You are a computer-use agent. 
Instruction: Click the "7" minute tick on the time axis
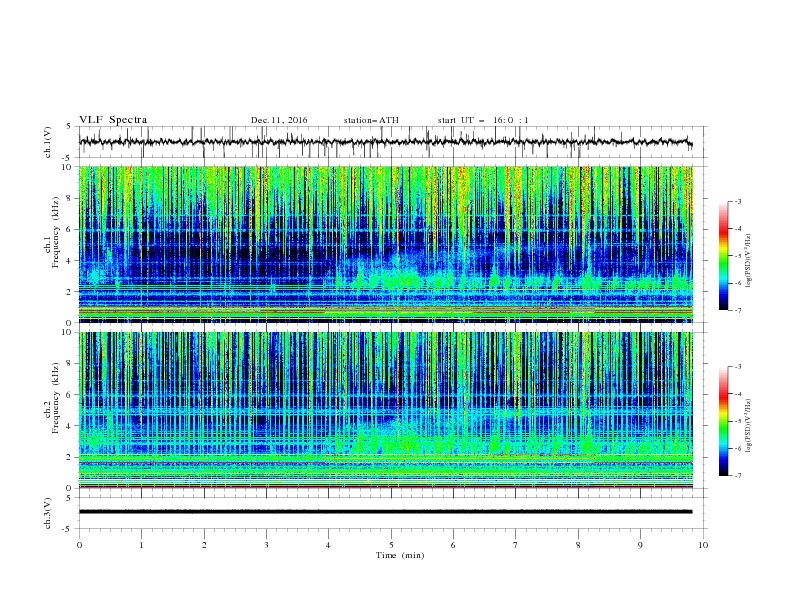click(x=516, y=545)
